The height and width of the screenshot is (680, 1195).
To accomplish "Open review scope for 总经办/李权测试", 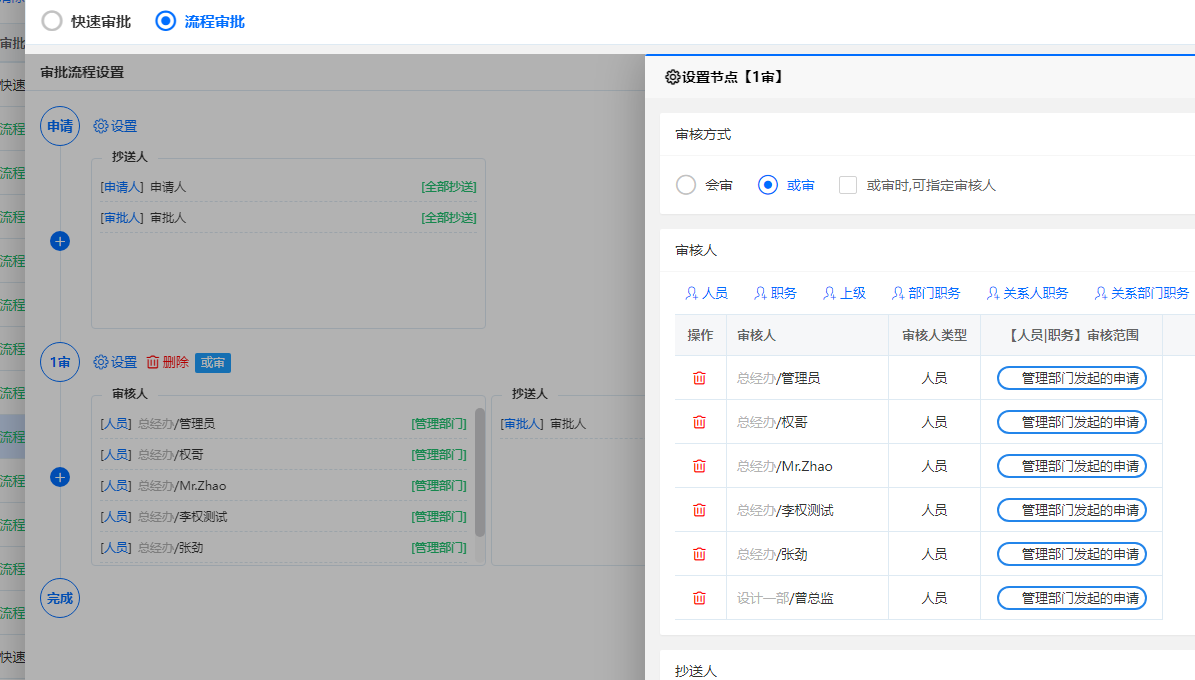I will 1072,510.
